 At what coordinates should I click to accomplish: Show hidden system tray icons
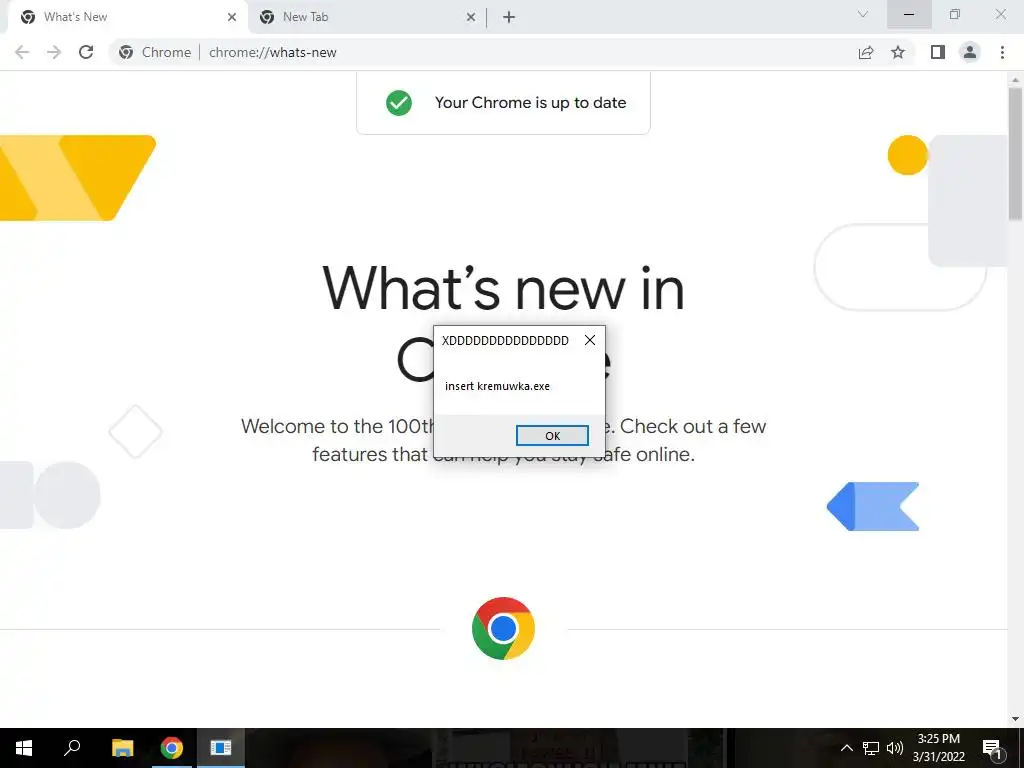coord(846,748)
